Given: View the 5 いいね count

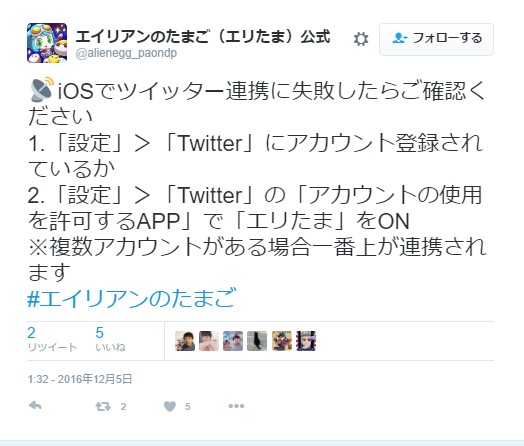Looking at the screenshot, I should coord(110,339).
